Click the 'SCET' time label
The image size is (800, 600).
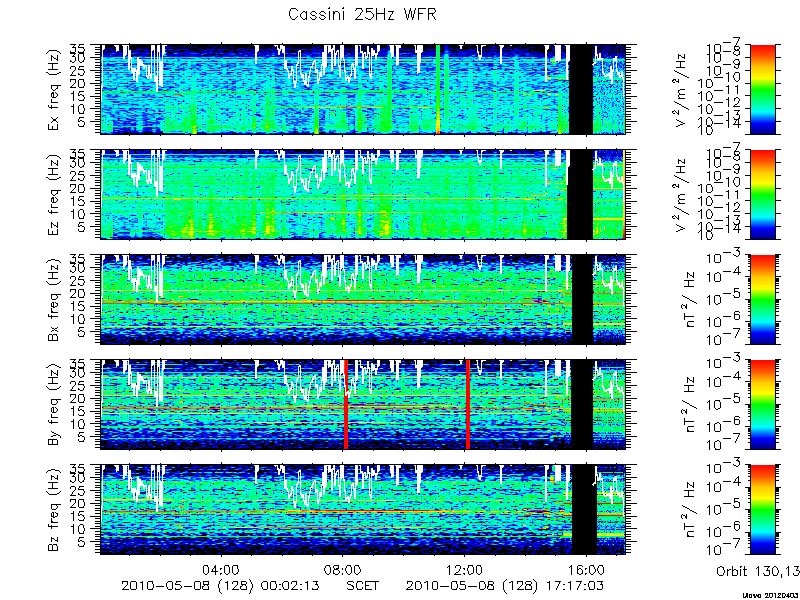coord(363,585)
